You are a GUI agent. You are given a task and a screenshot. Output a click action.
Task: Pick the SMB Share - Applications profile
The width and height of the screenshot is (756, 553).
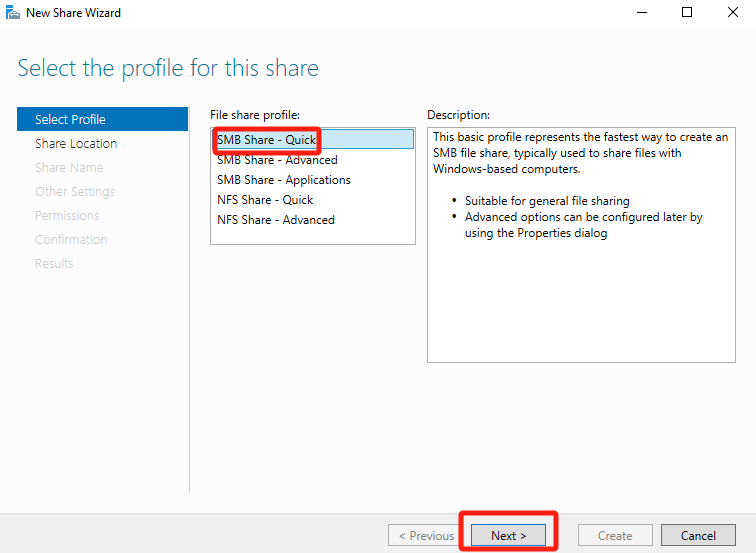point(284,180)
